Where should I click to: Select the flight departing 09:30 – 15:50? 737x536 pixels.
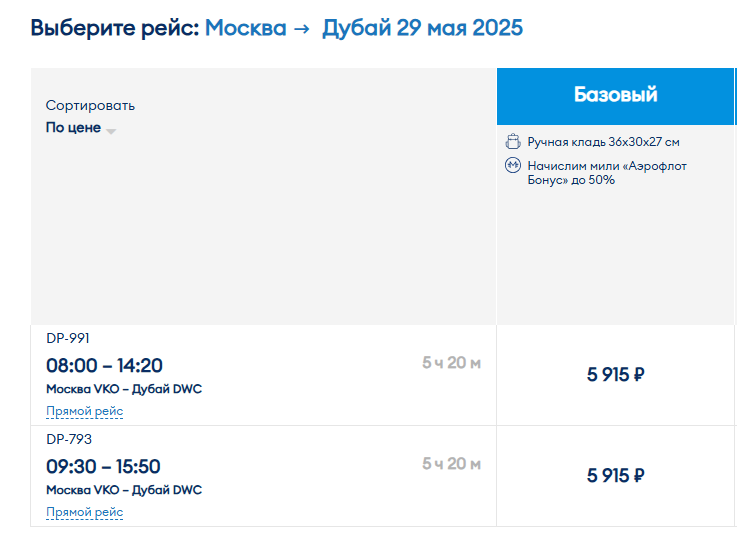(103, 466)
